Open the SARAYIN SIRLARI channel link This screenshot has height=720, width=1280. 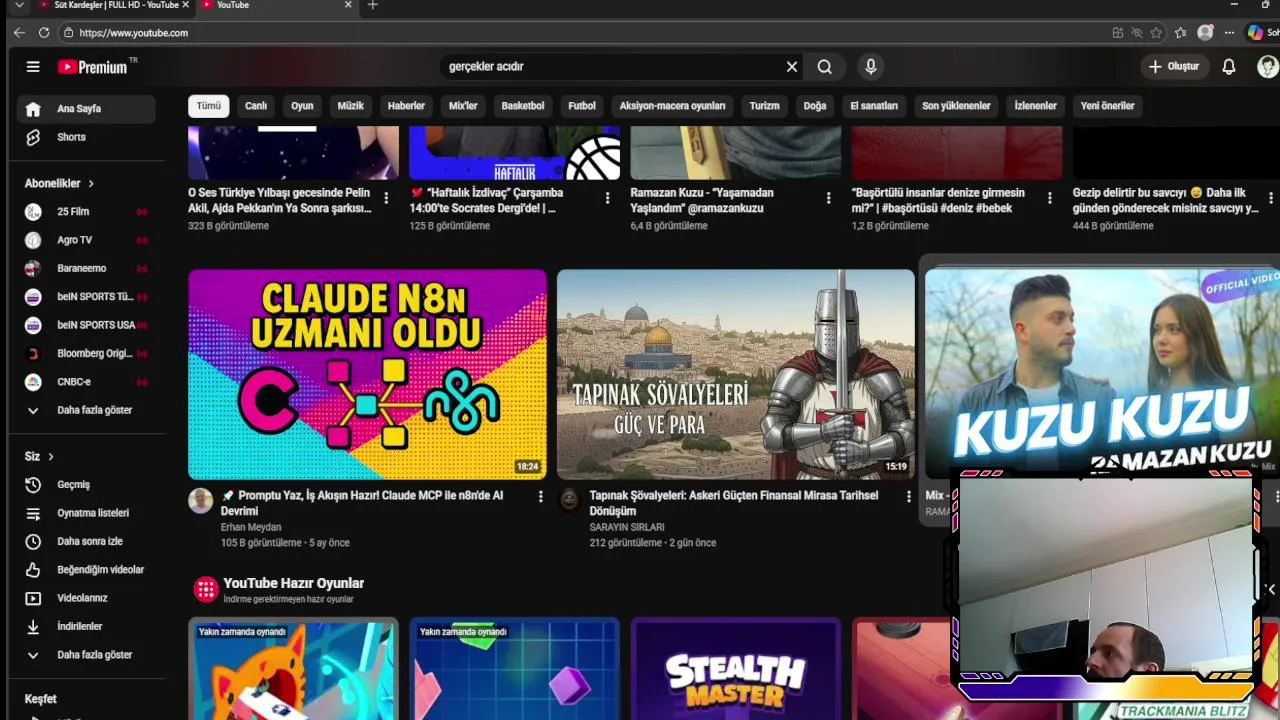[x=627, y=527]
